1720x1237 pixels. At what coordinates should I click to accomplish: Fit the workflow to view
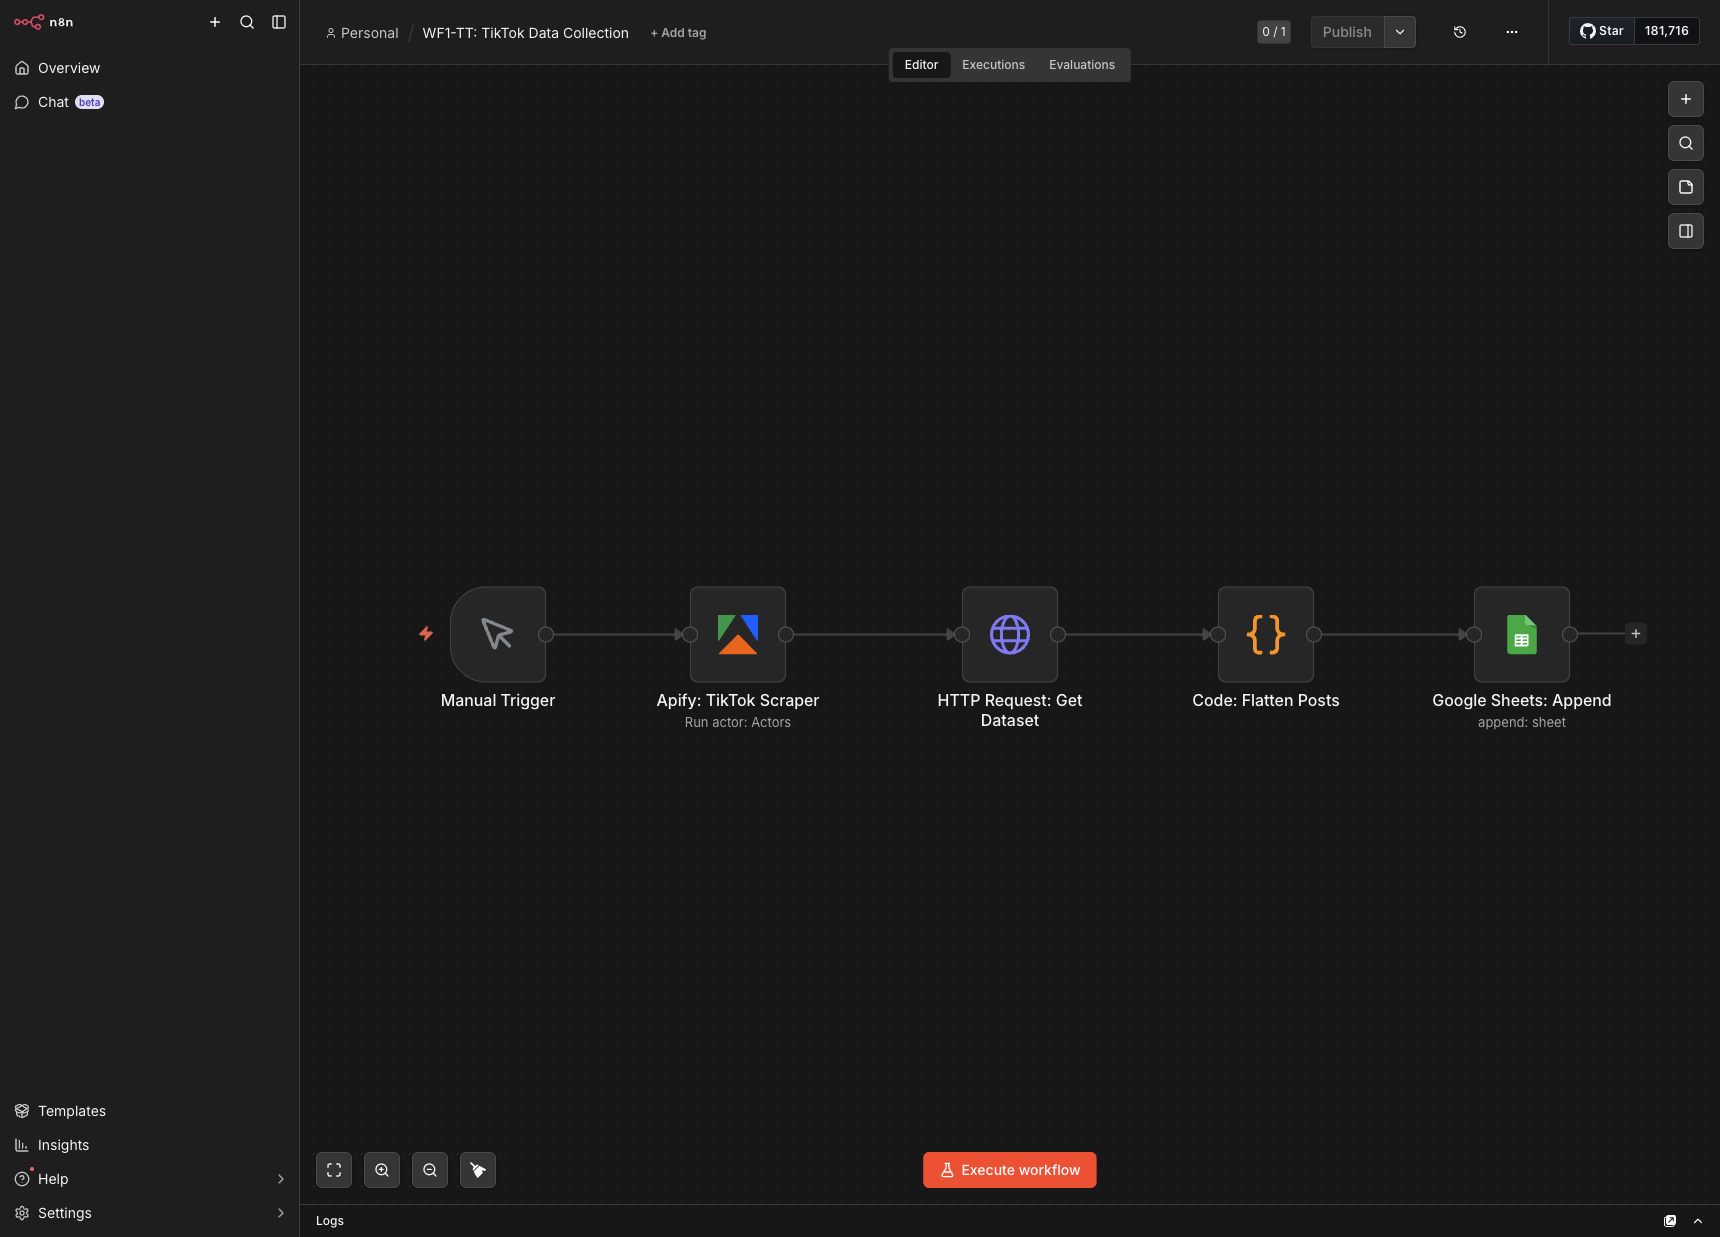point(334,1170)
